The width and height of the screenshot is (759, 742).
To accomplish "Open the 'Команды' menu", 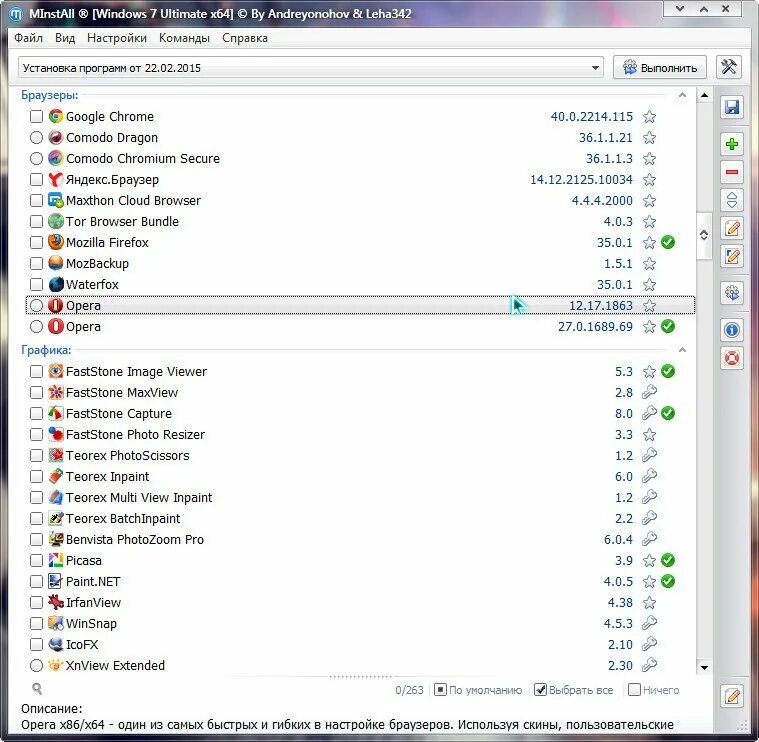I will 184,38.
